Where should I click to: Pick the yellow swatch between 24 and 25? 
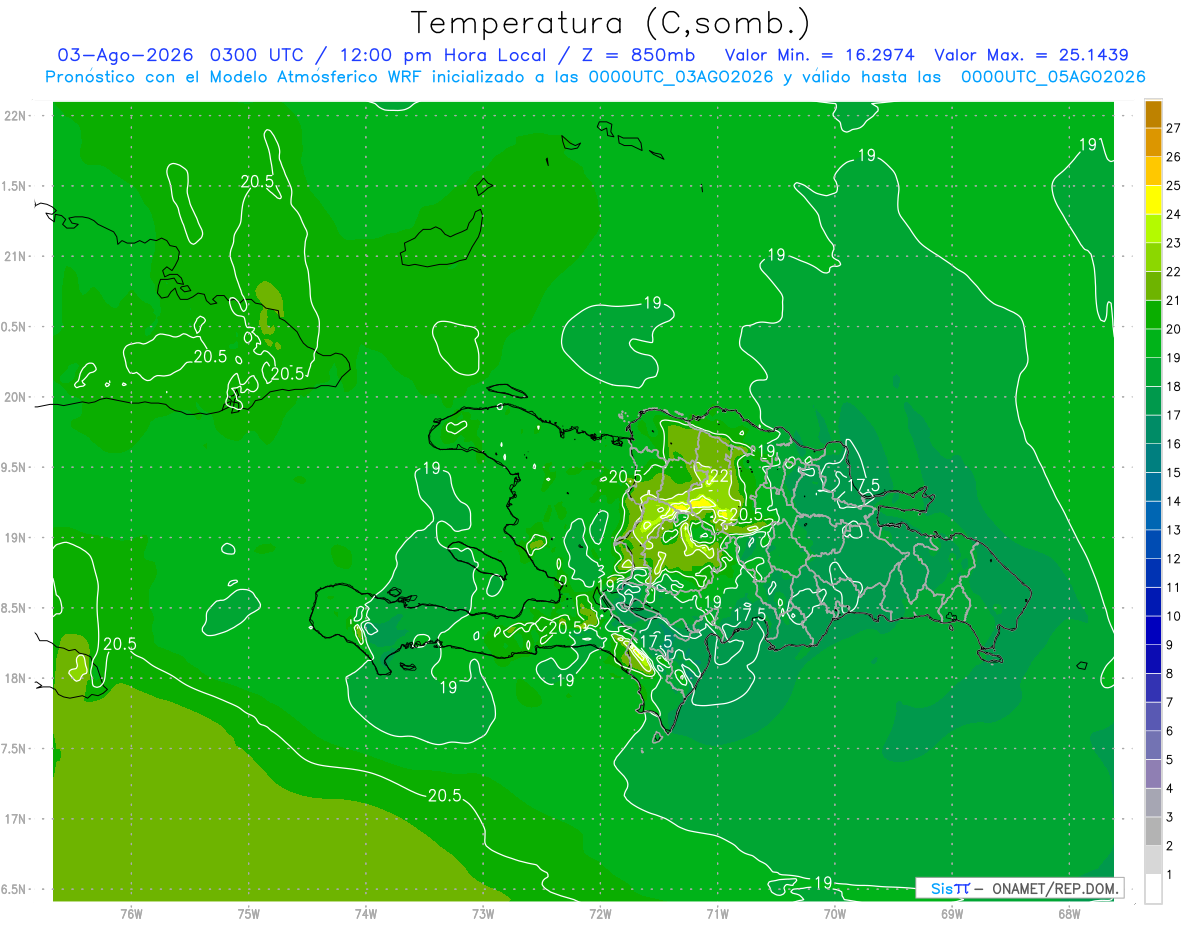[1153, 200]
